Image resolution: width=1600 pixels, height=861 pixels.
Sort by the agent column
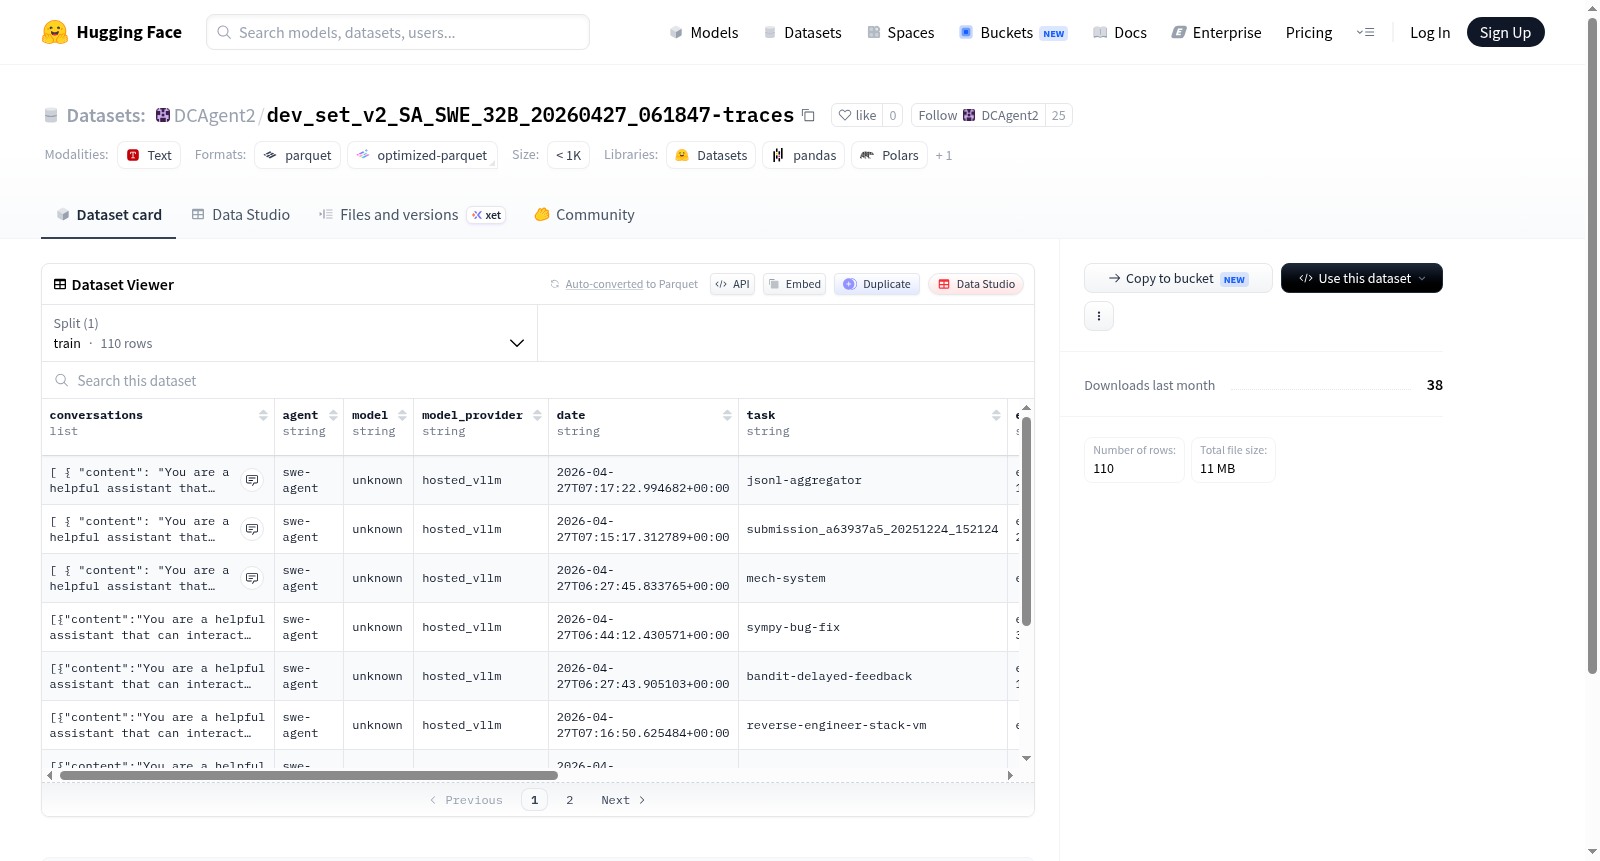coord(333,415)
